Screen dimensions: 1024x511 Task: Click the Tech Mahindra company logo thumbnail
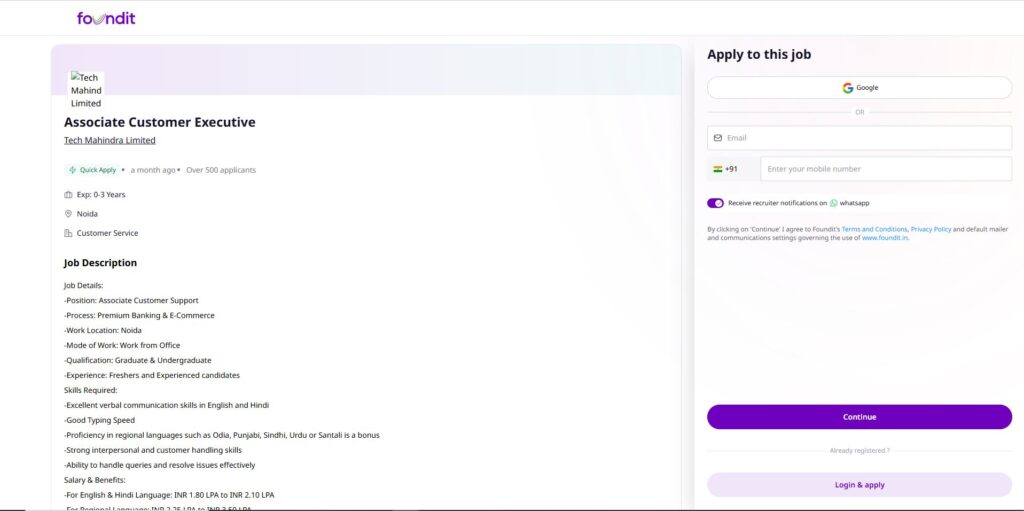click(x=86, y=90)
